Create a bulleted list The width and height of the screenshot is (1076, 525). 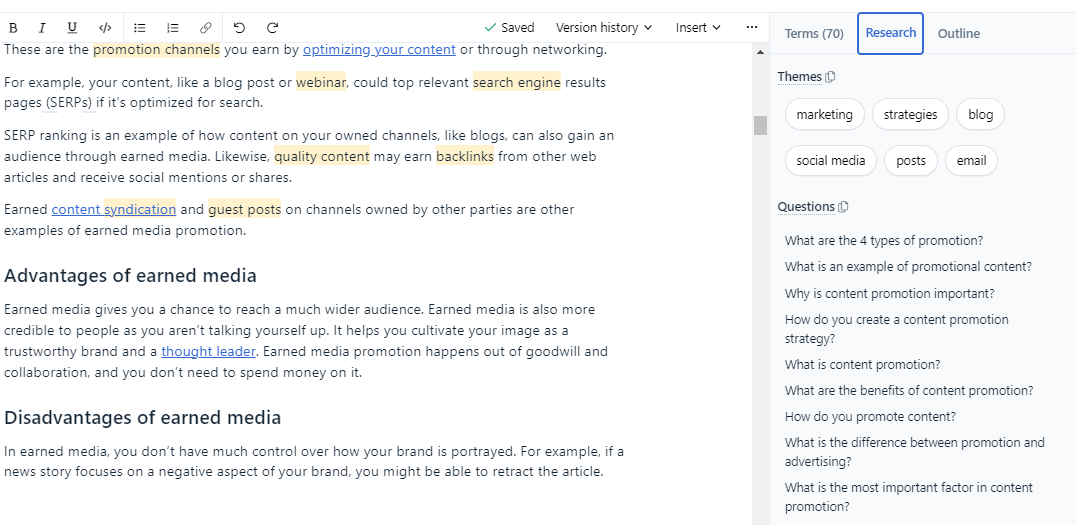140,28
